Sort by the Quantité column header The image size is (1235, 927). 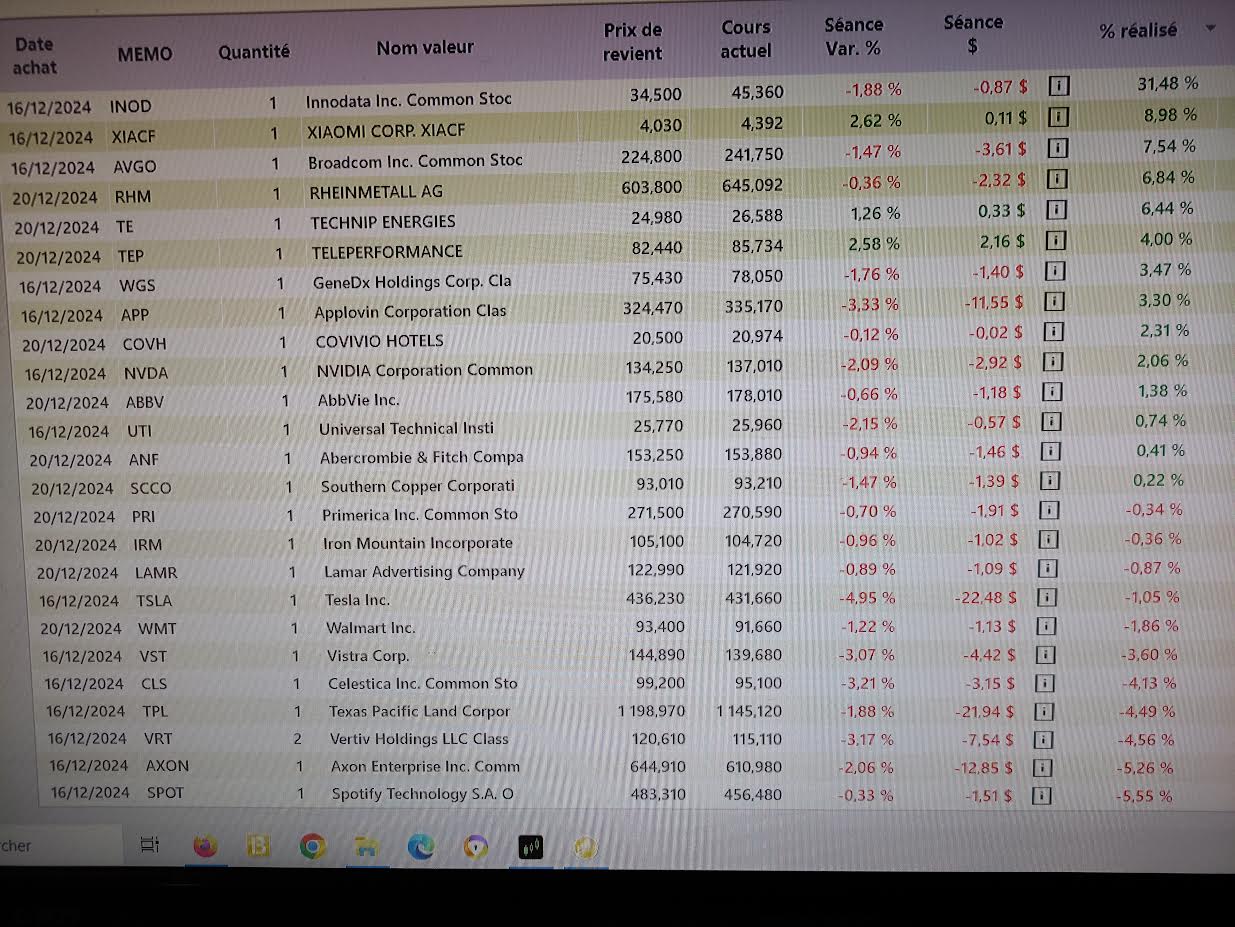pos(254,51)
